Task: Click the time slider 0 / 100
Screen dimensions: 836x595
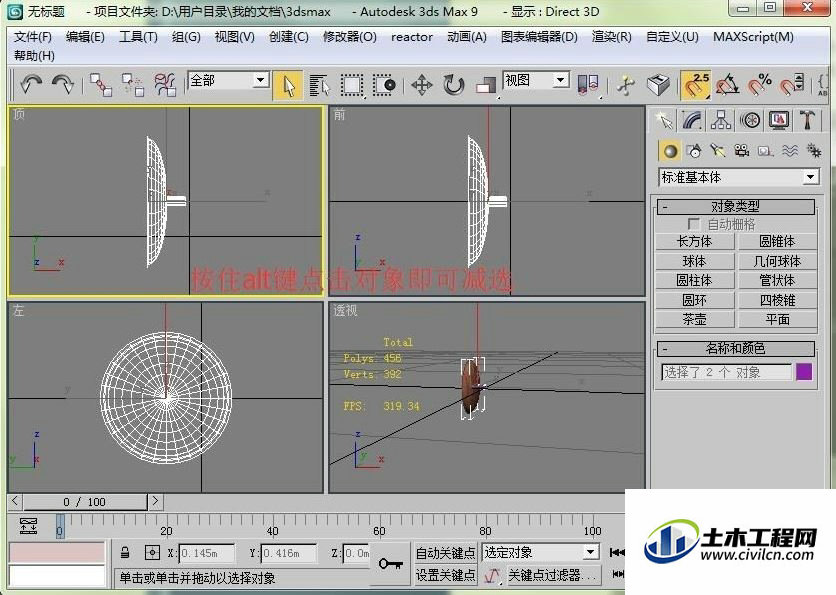Action: click(85, 502)
